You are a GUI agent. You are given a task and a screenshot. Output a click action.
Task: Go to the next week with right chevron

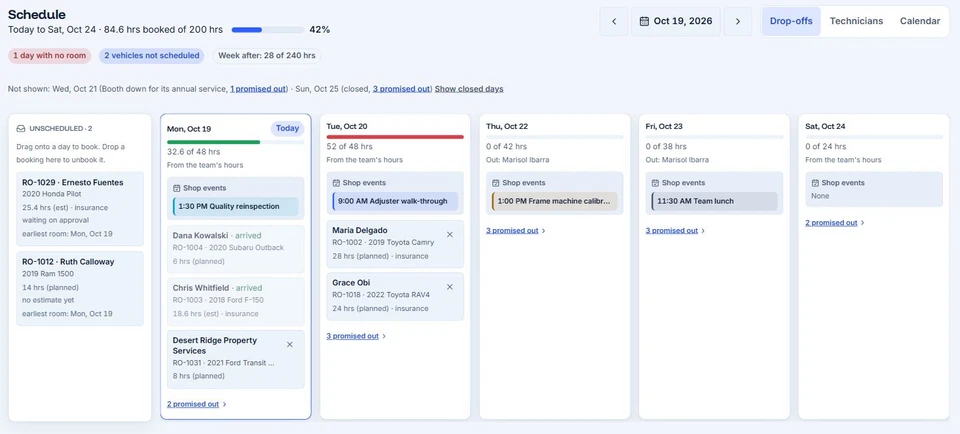[x=738, y=21]
